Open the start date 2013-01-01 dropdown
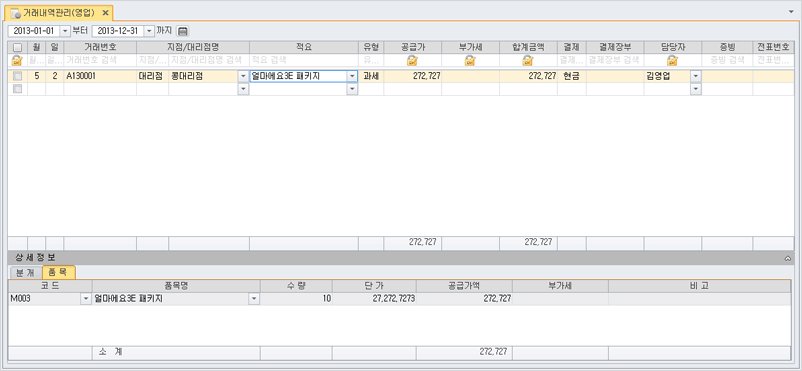The height and width of the screenshot is (371, 802). coord(65,31)
